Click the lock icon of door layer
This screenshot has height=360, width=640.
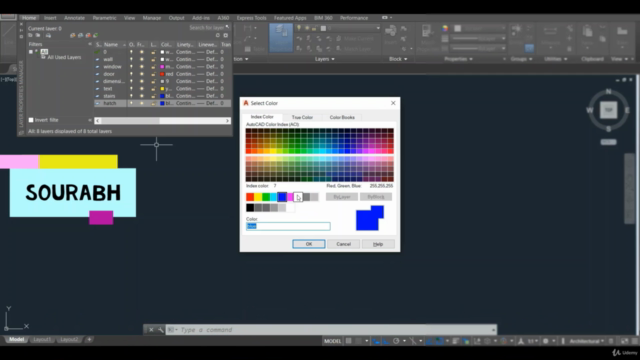[x=153, y=74]
